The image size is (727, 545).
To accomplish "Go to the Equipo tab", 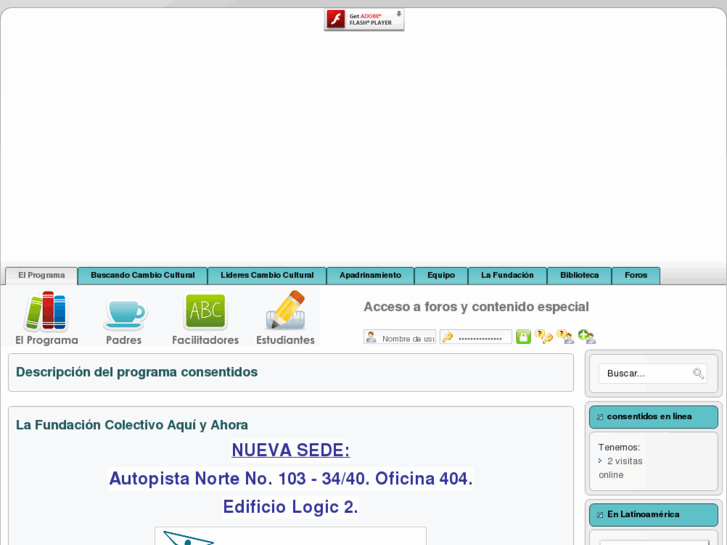I will tap(441, 276).
